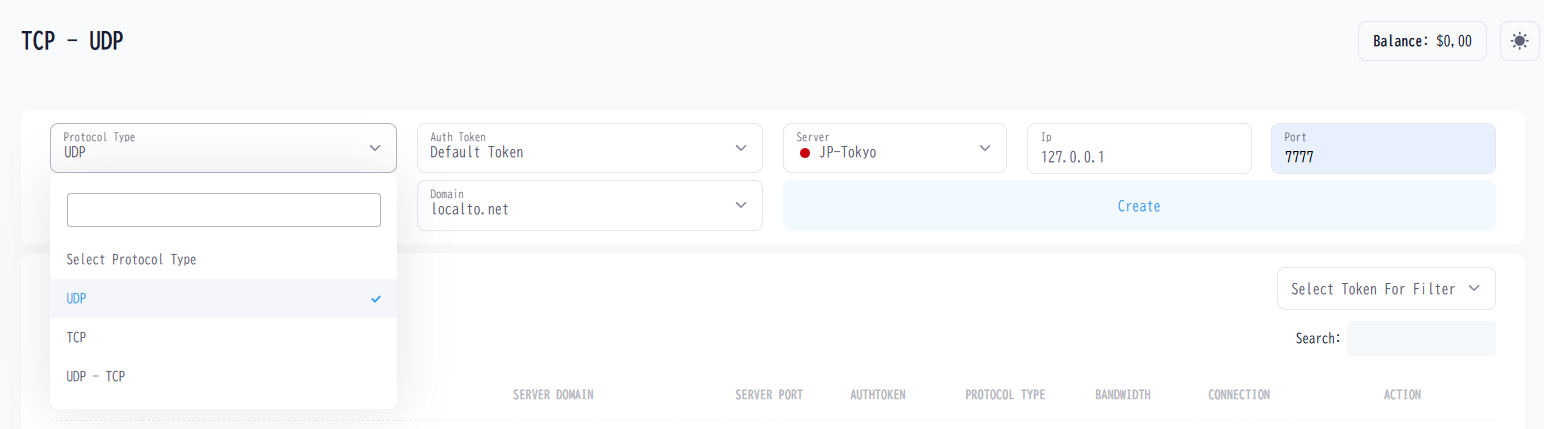Sort by Bandwidth column header
Viewport: 1544px width, 429px height.
point(1122,395)
